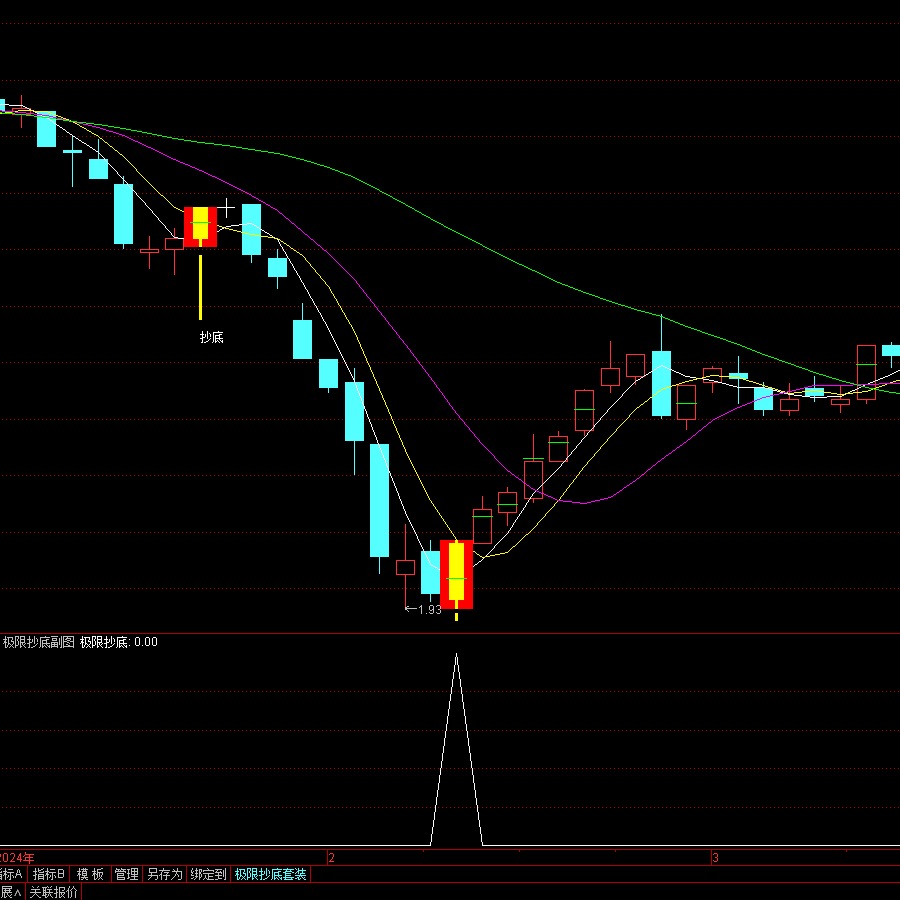
Task: Click the 1.93 lowest price marker
Action: [428, 609]
